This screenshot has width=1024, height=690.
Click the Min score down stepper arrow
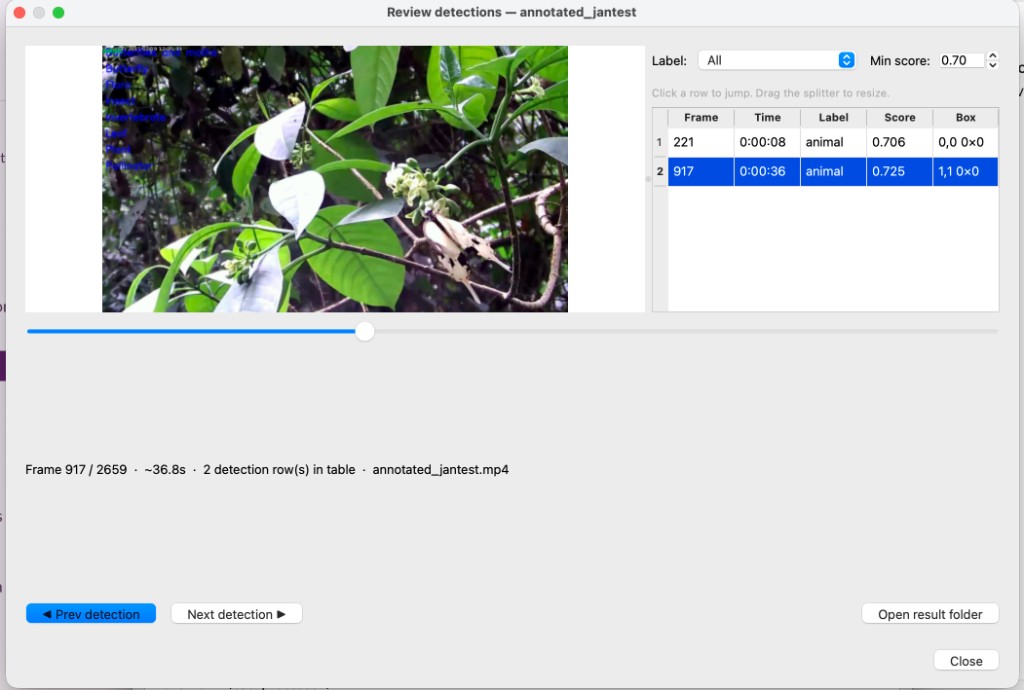click(991, 64)
